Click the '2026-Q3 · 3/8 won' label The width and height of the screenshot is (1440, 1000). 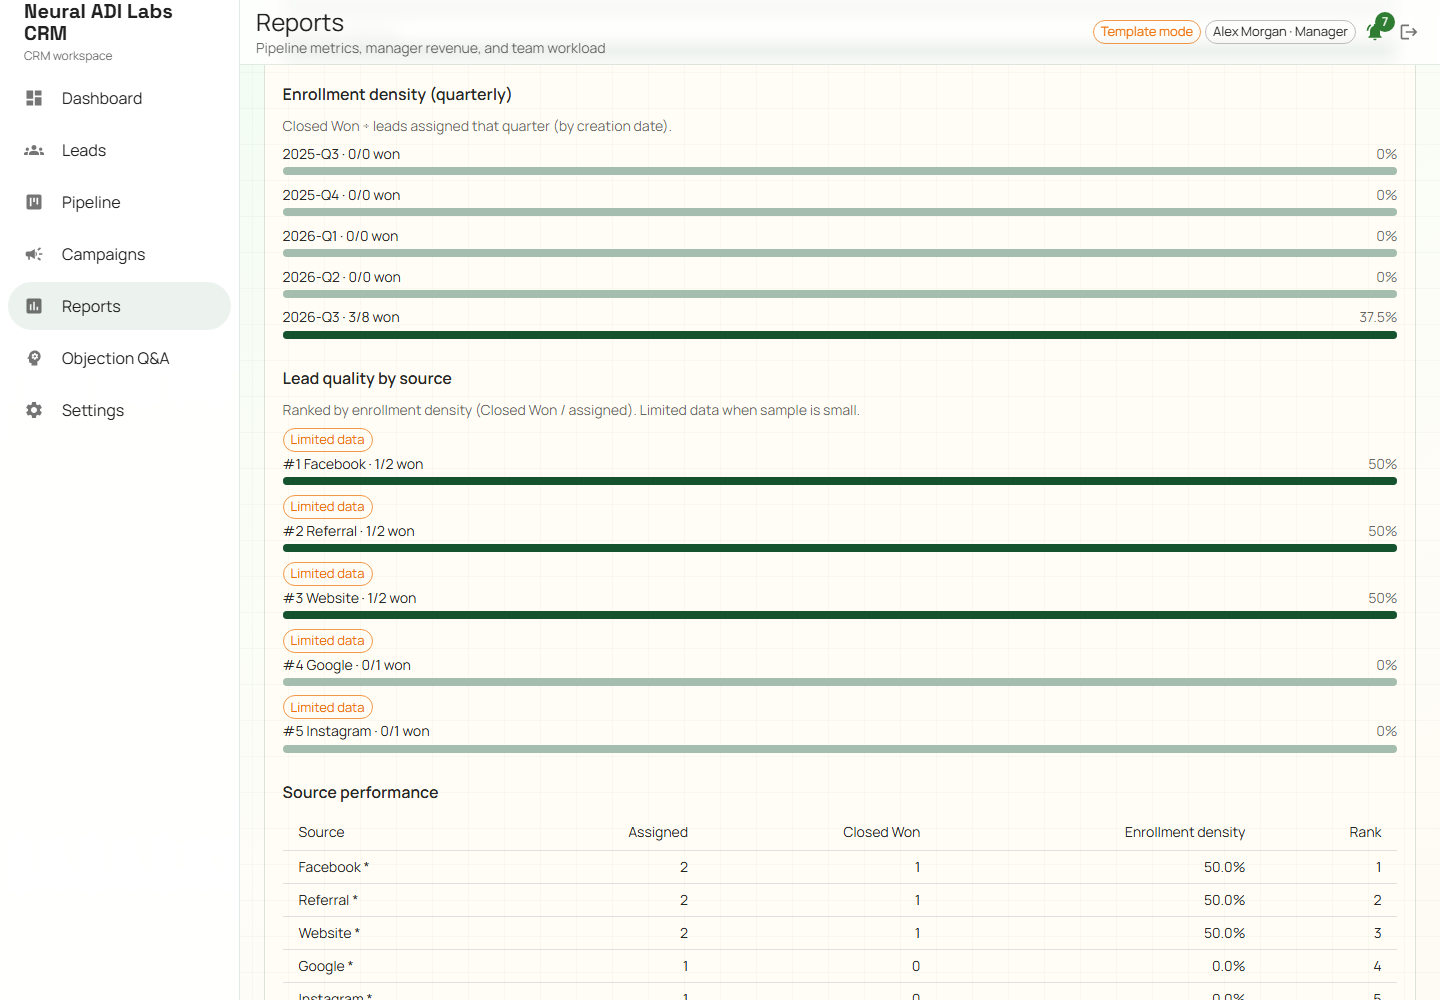point(341,317)
